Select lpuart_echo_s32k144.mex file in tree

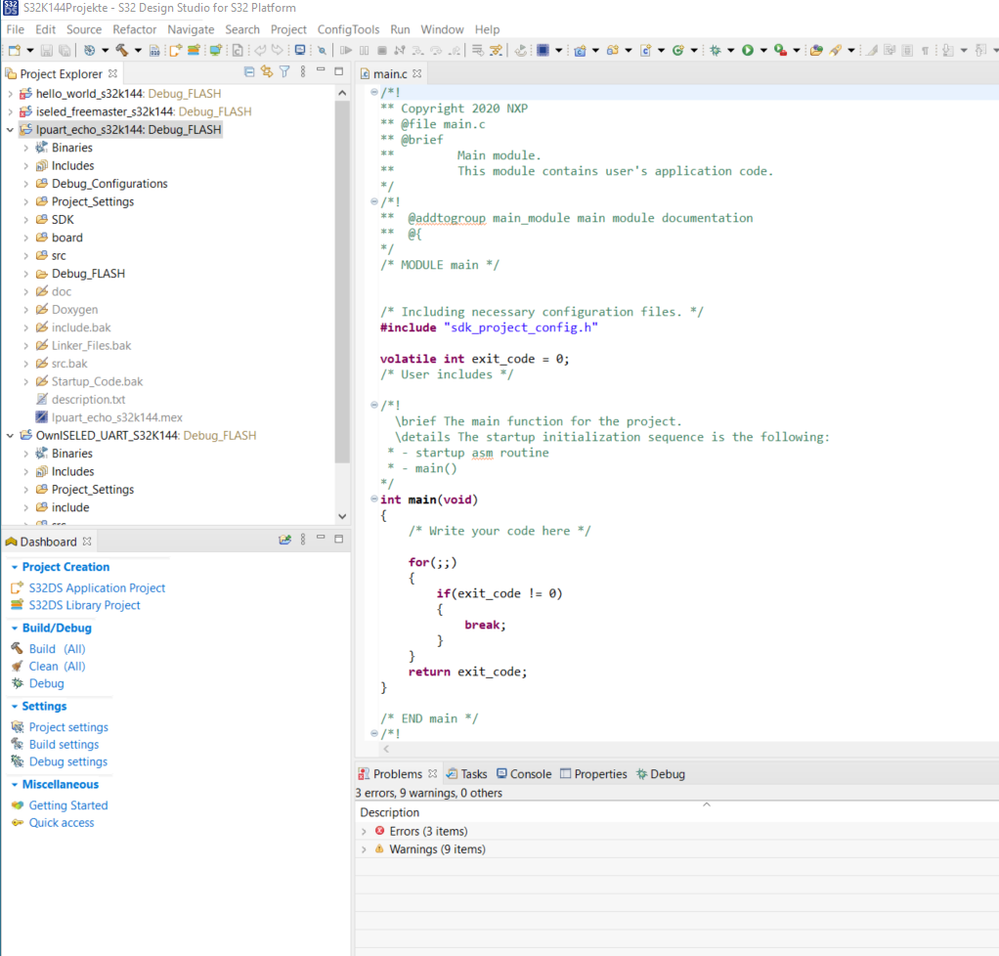click(116, 417)
